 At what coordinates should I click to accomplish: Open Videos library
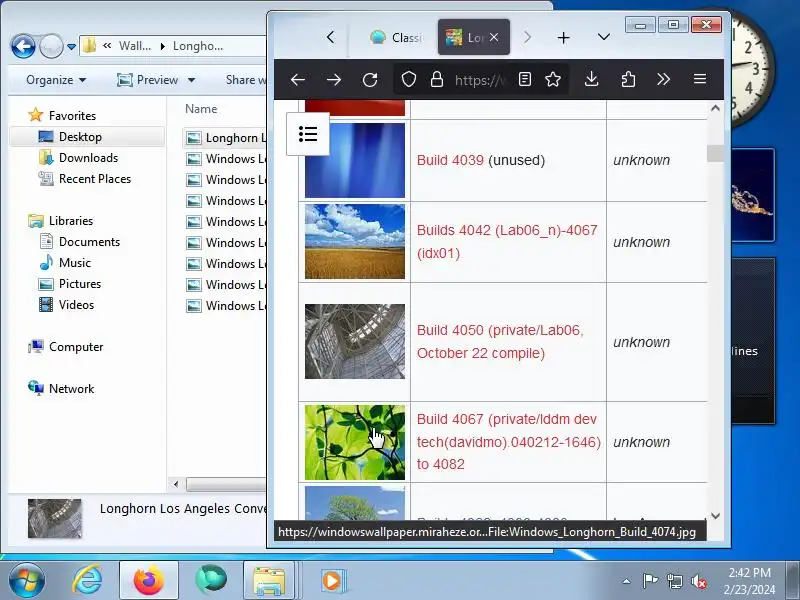pyautogui.click(x=76, y=305)
